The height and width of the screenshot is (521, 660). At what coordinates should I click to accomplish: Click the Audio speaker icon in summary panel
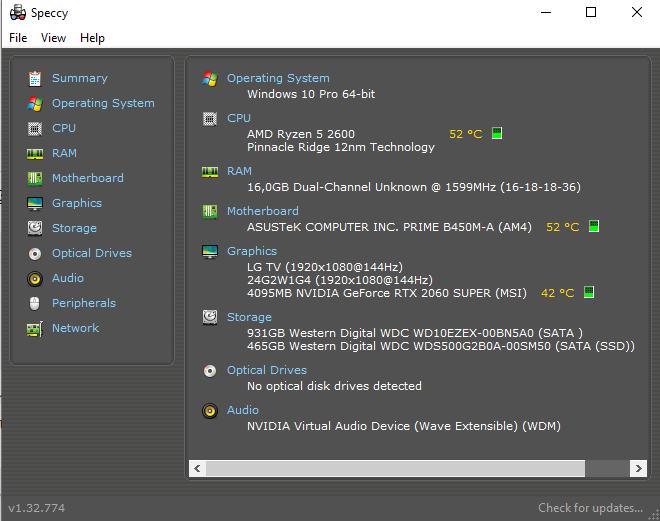point(210,411)
